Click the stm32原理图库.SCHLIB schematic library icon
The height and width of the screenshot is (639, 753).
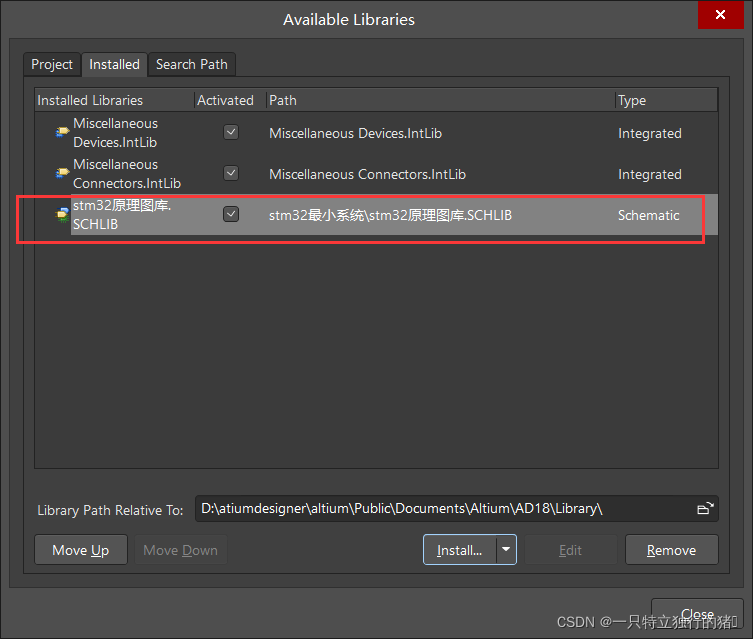click(x=62, y=215)
